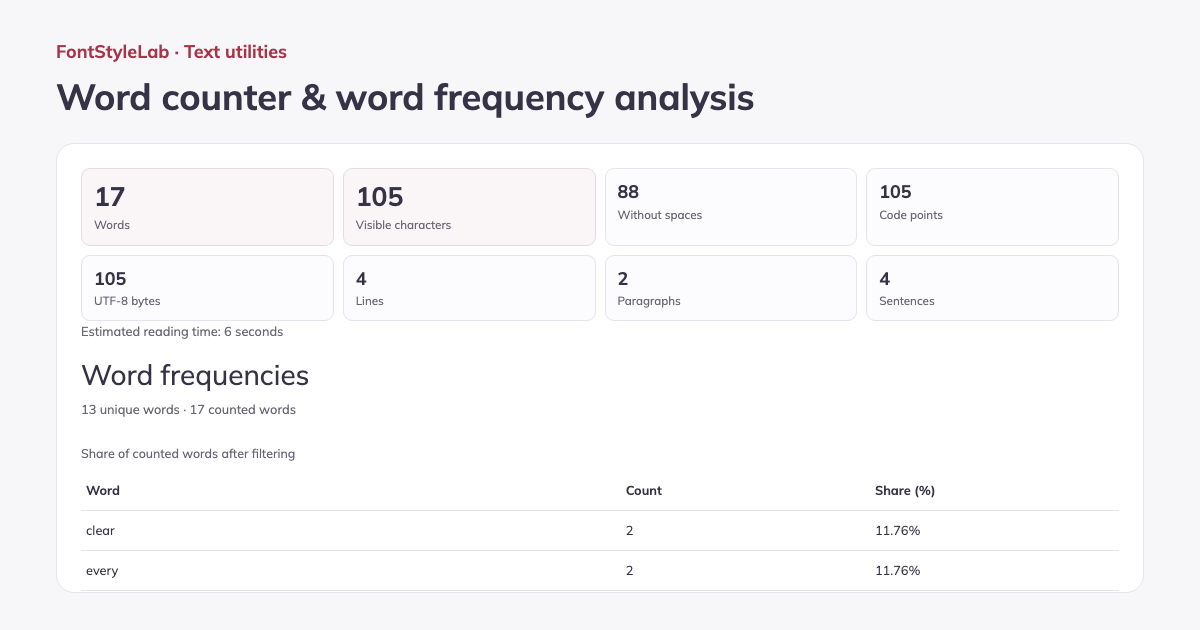Image resolution: width=1200 pixels, height=630 pixels.
Task: Click the 4 Sentences stat card
Action: pos(992,288)
